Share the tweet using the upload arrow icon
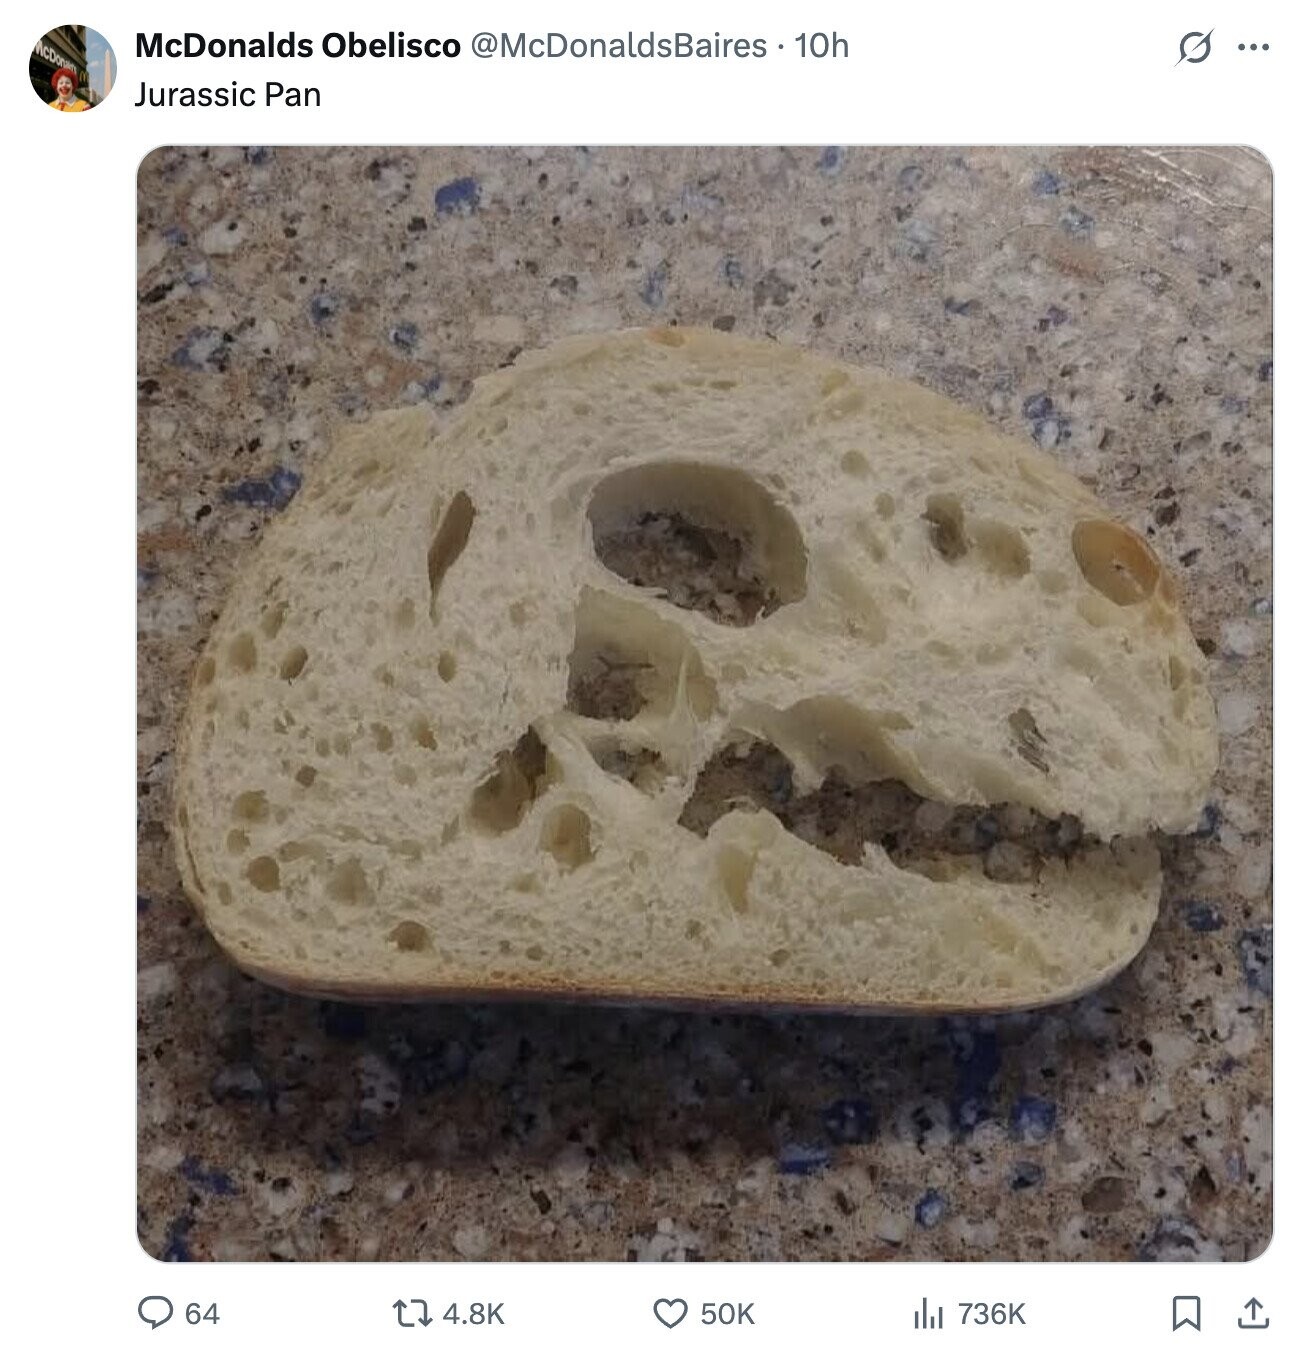 (x=1252, y=1312)
